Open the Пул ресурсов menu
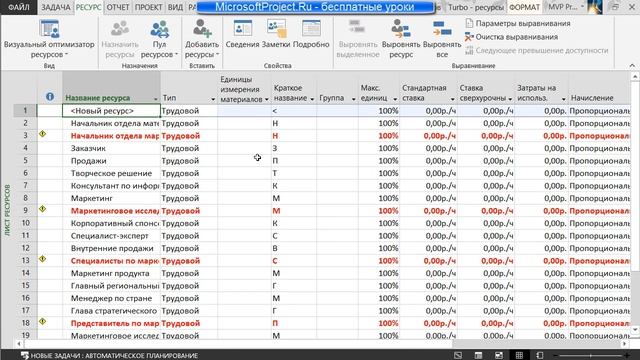 [x=159, y=39]
